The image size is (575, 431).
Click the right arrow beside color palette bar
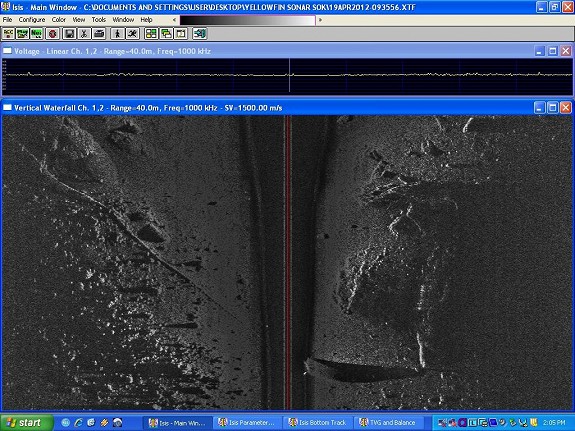click(x=320, y=20)
